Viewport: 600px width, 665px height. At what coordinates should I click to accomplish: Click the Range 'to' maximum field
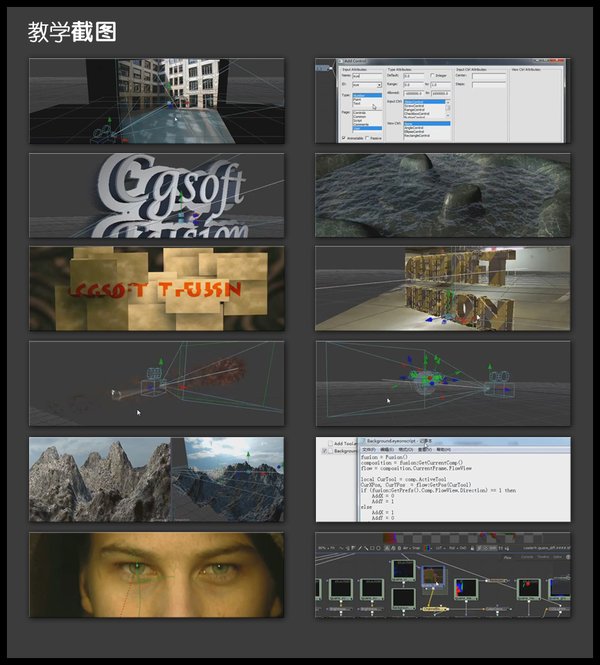tap(441, 85)
